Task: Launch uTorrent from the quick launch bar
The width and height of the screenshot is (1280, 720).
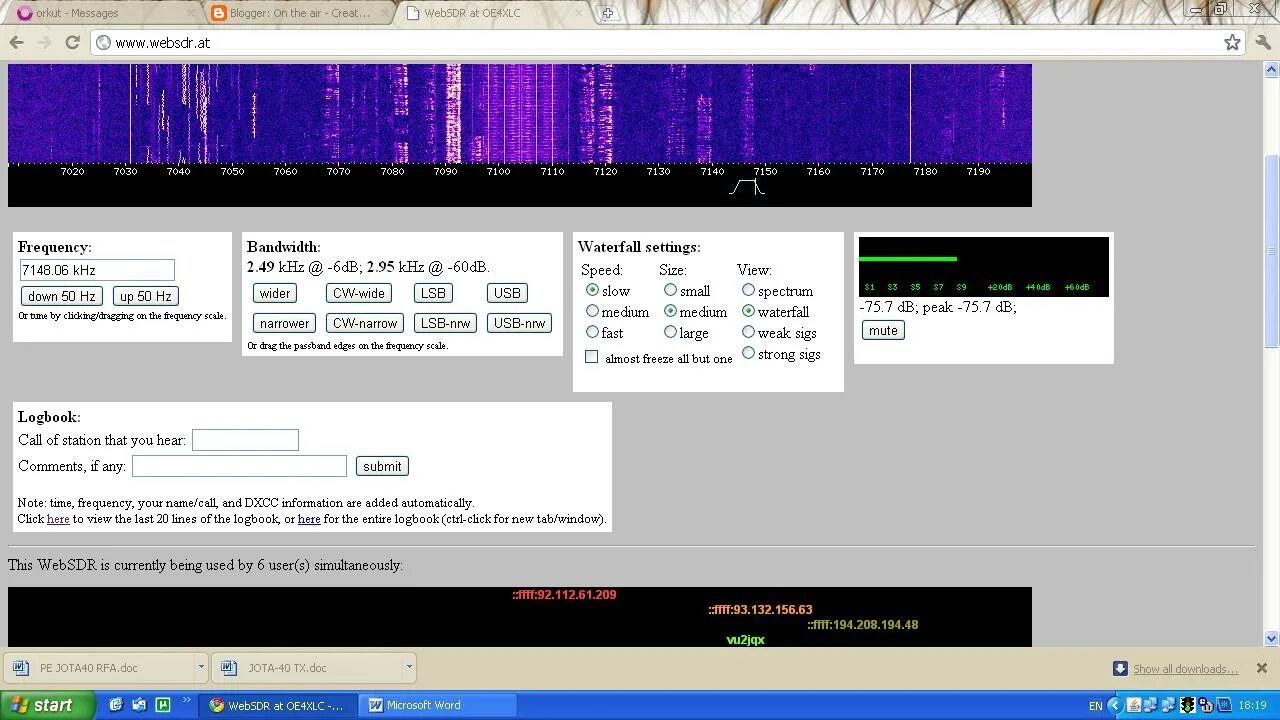Action: [163, 705]
